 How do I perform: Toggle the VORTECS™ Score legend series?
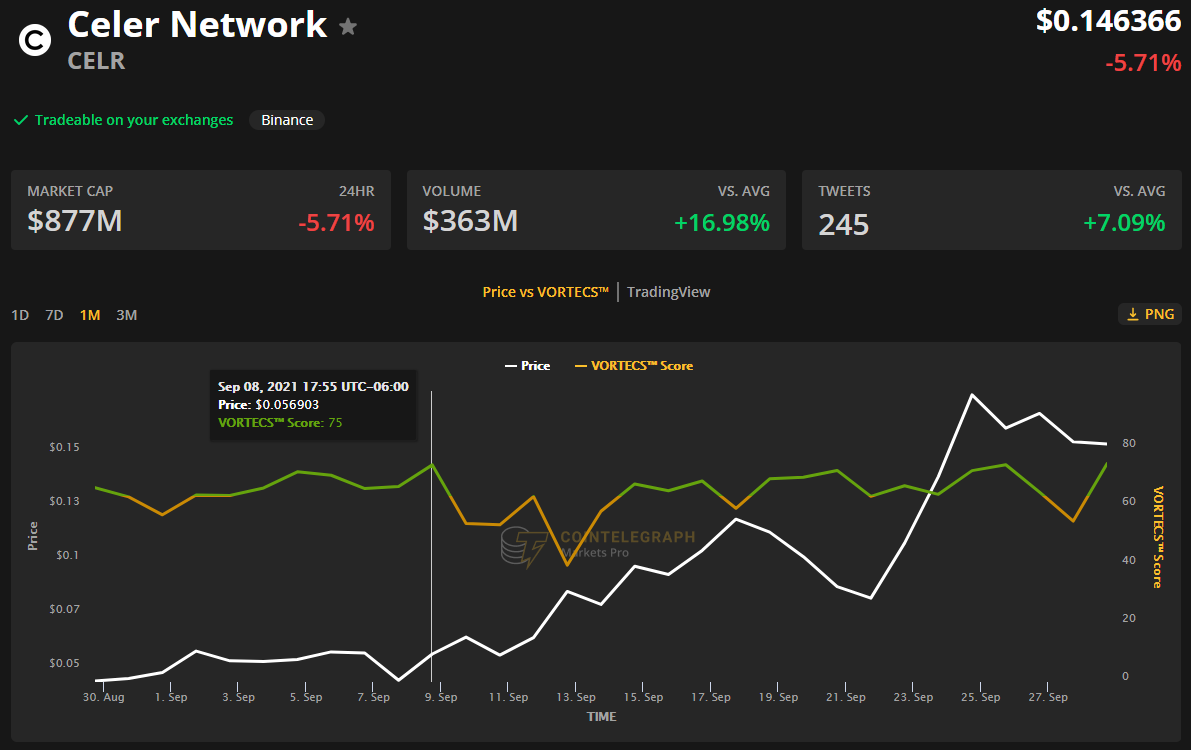634,366
